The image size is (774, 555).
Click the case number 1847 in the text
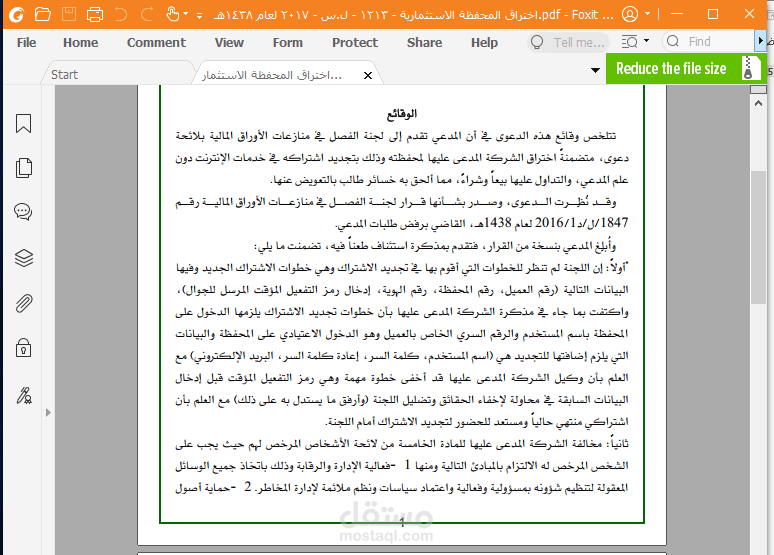614,223
